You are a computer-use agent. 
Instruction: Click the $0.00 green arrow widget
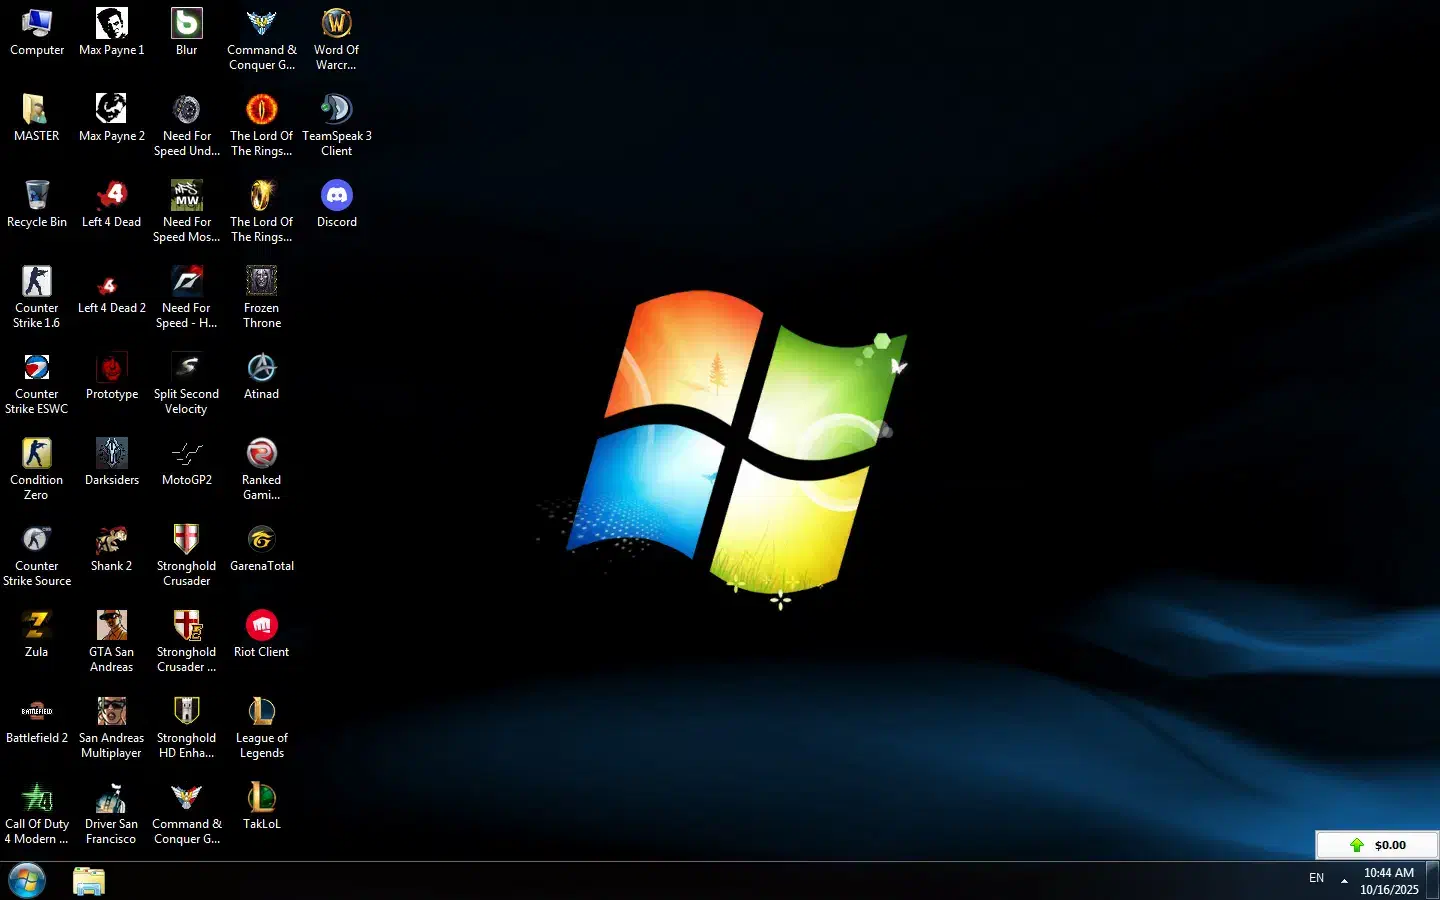(x=1377, y=845)
